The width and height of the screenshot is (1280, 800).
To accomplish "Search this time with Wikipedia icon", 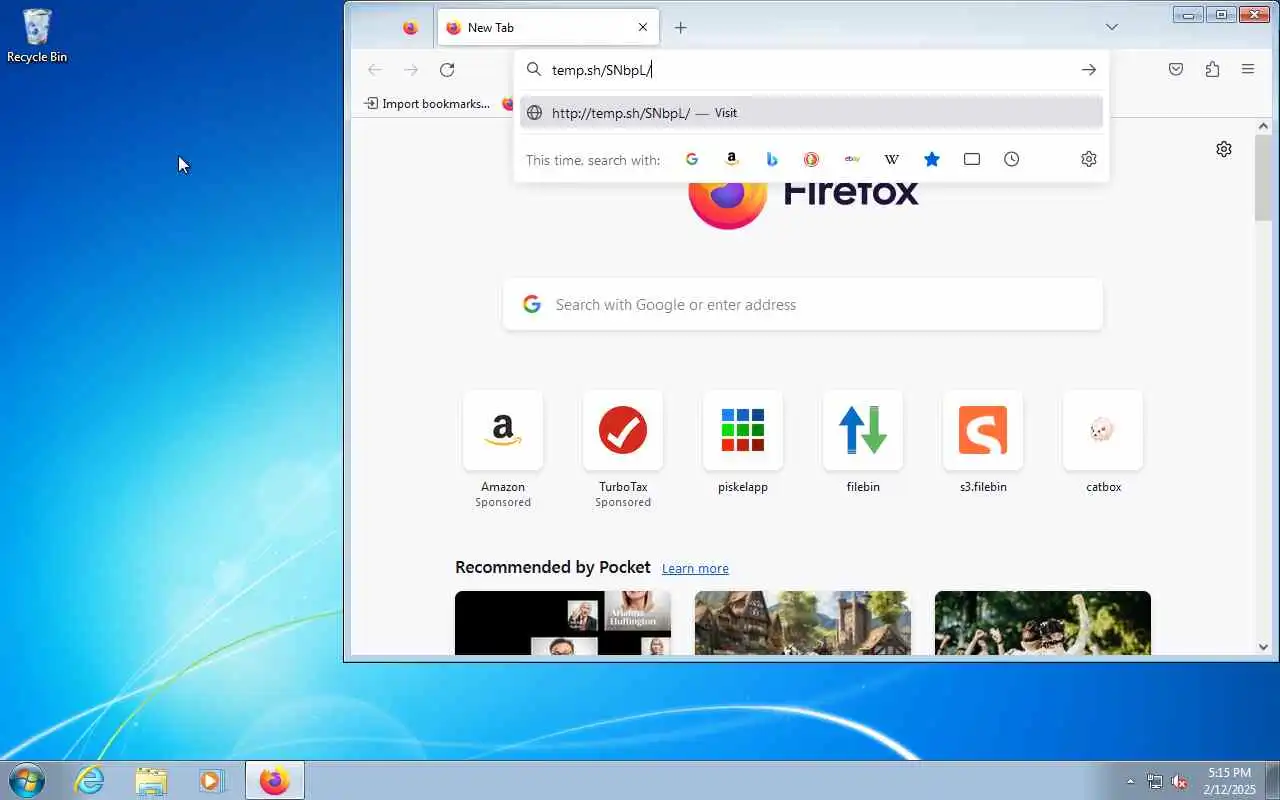I will pos(892,159).
